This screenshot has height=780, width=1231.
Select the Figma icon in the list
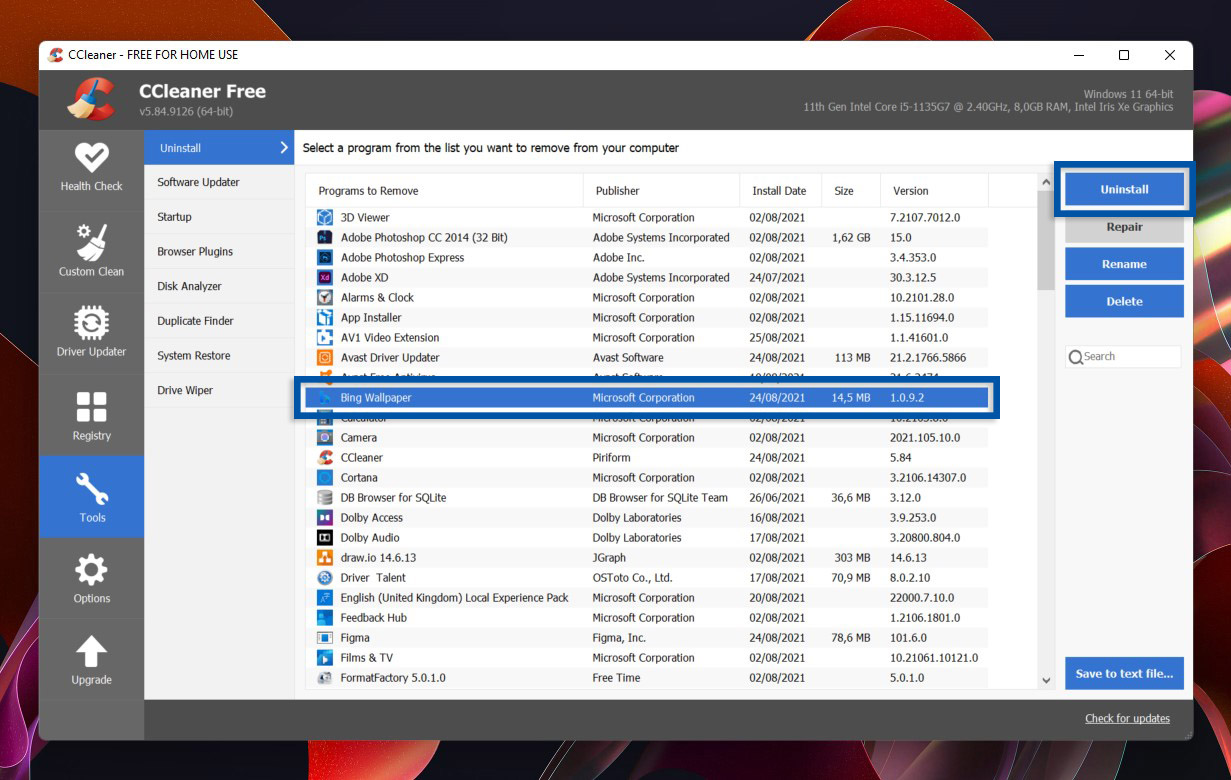(323, 637)
